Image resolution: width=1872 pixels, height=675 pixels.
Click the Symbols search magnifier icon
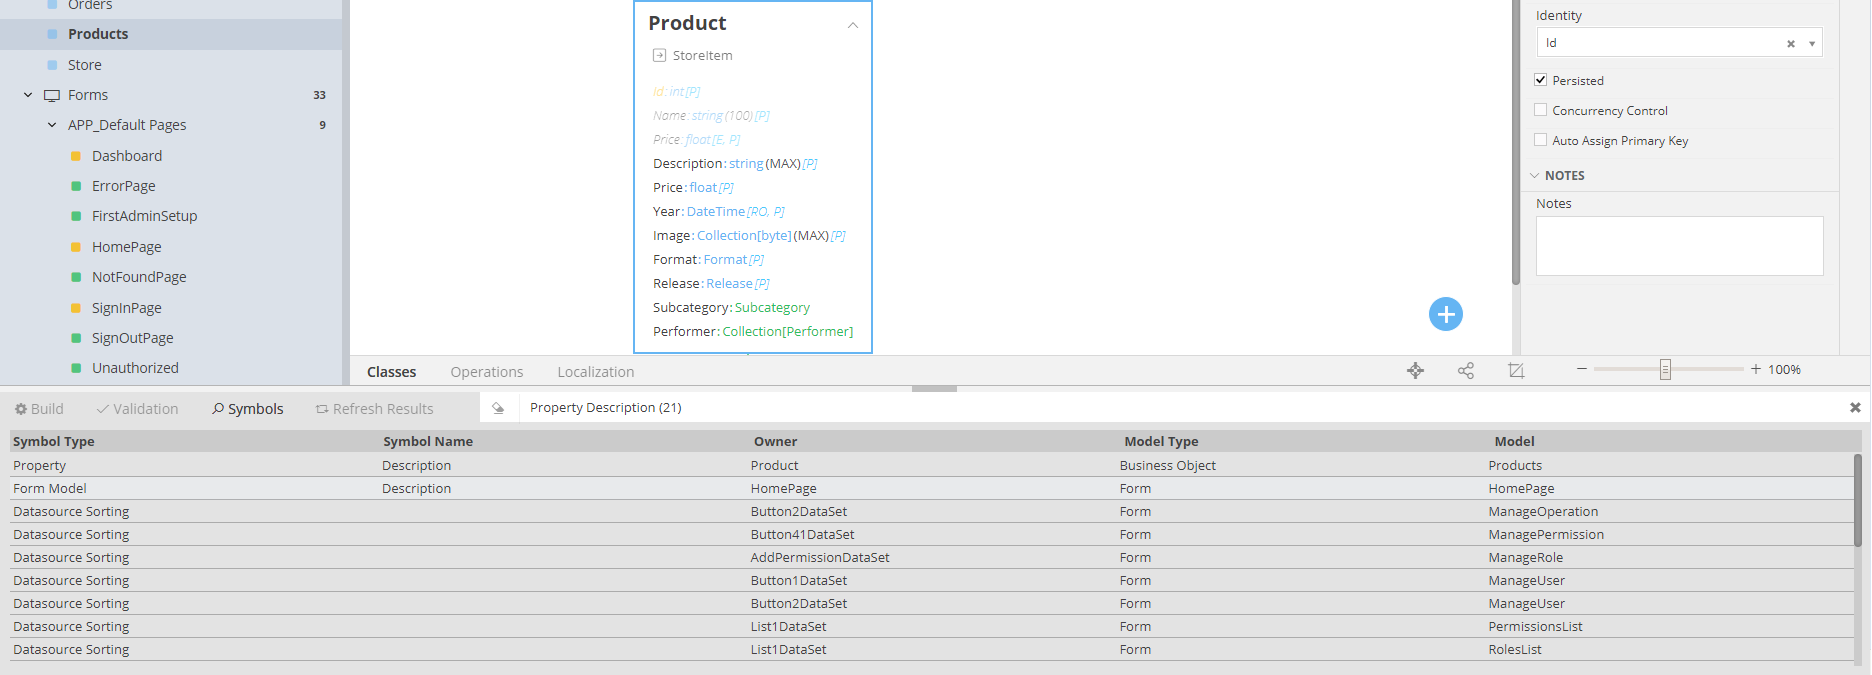click(217, 409)
